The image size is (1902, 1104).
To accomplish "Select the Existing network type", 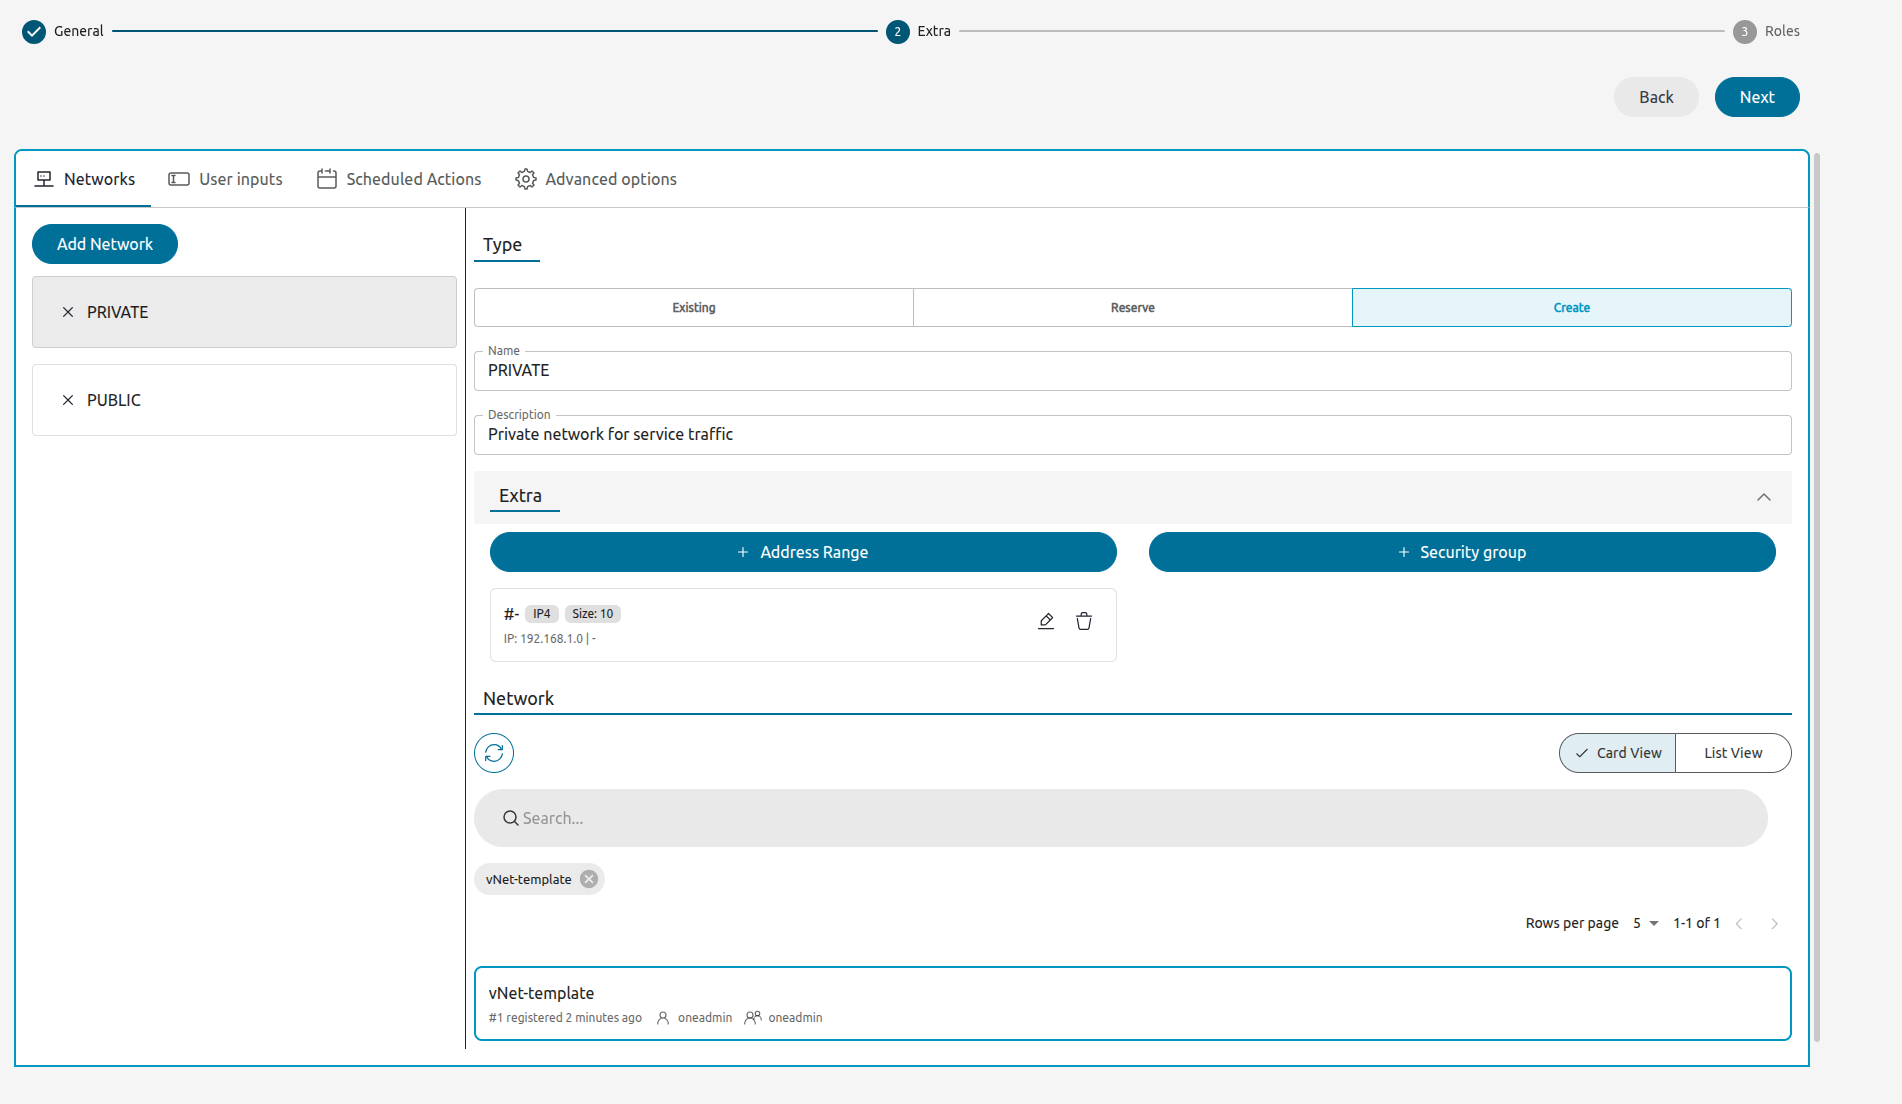I will (693, 307).
